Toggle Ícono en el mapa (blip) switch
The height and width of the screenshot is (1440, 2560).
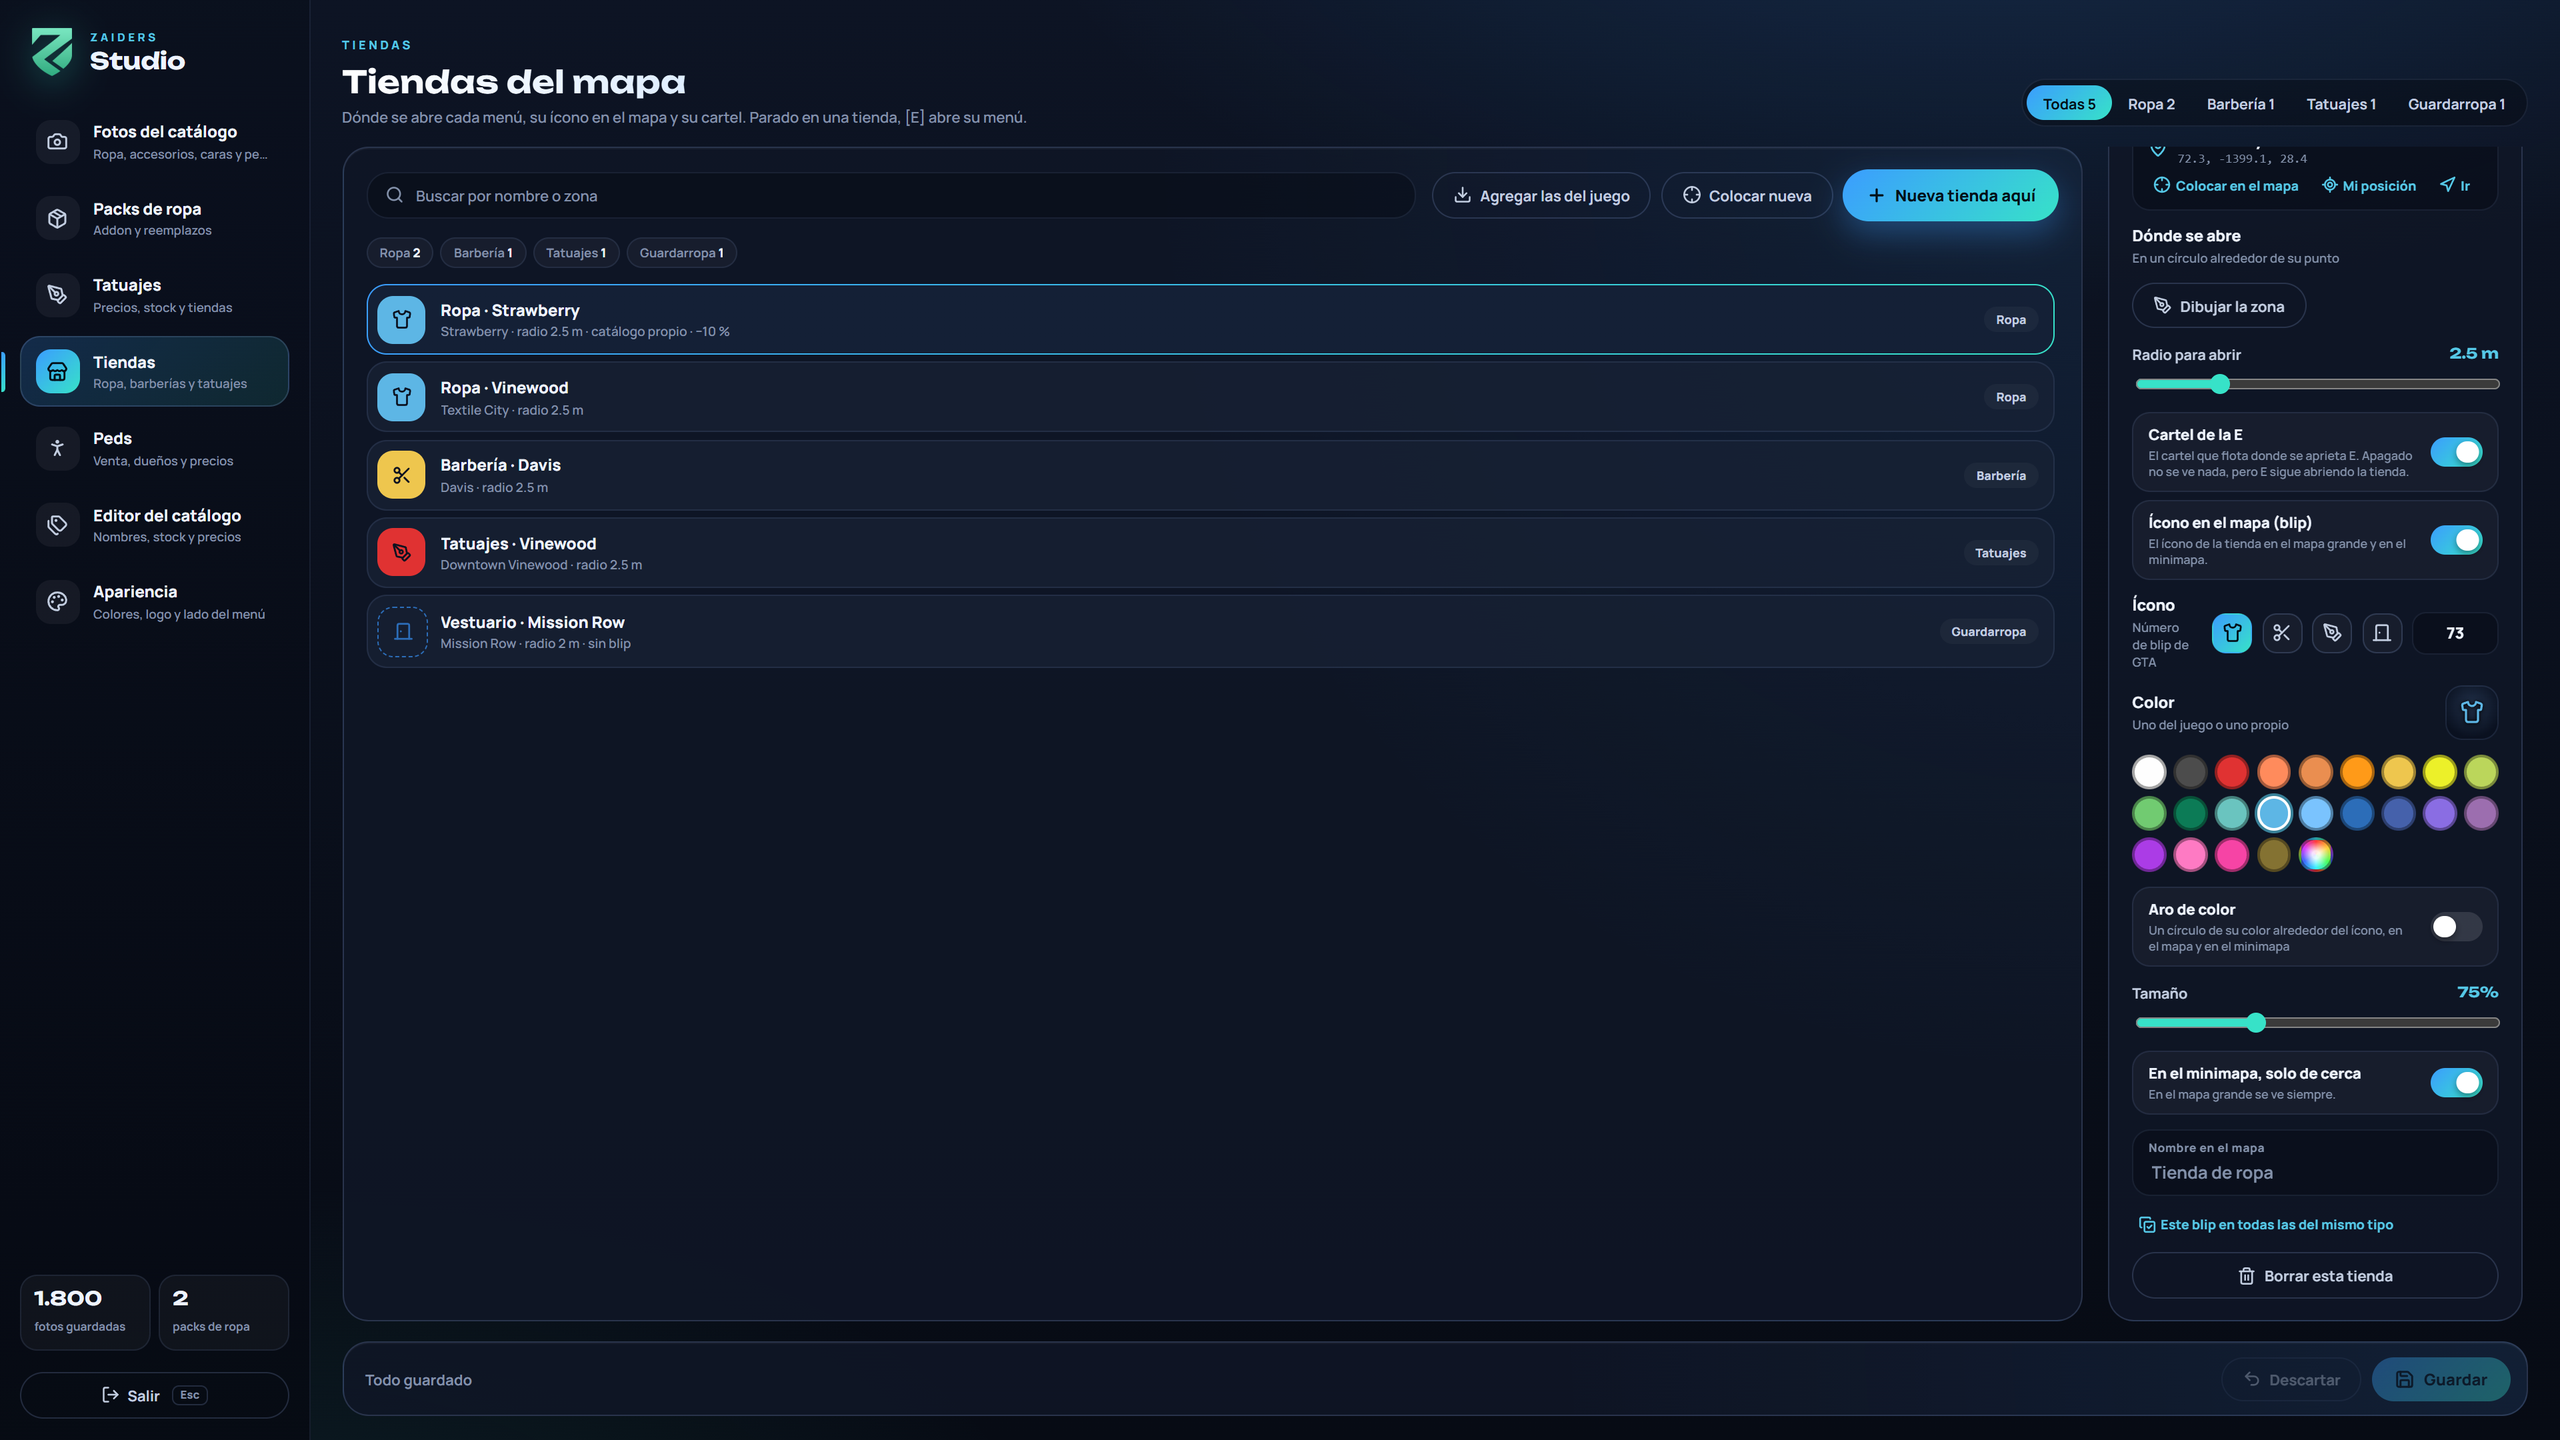pyautogui.click(x=2456, y=540)
